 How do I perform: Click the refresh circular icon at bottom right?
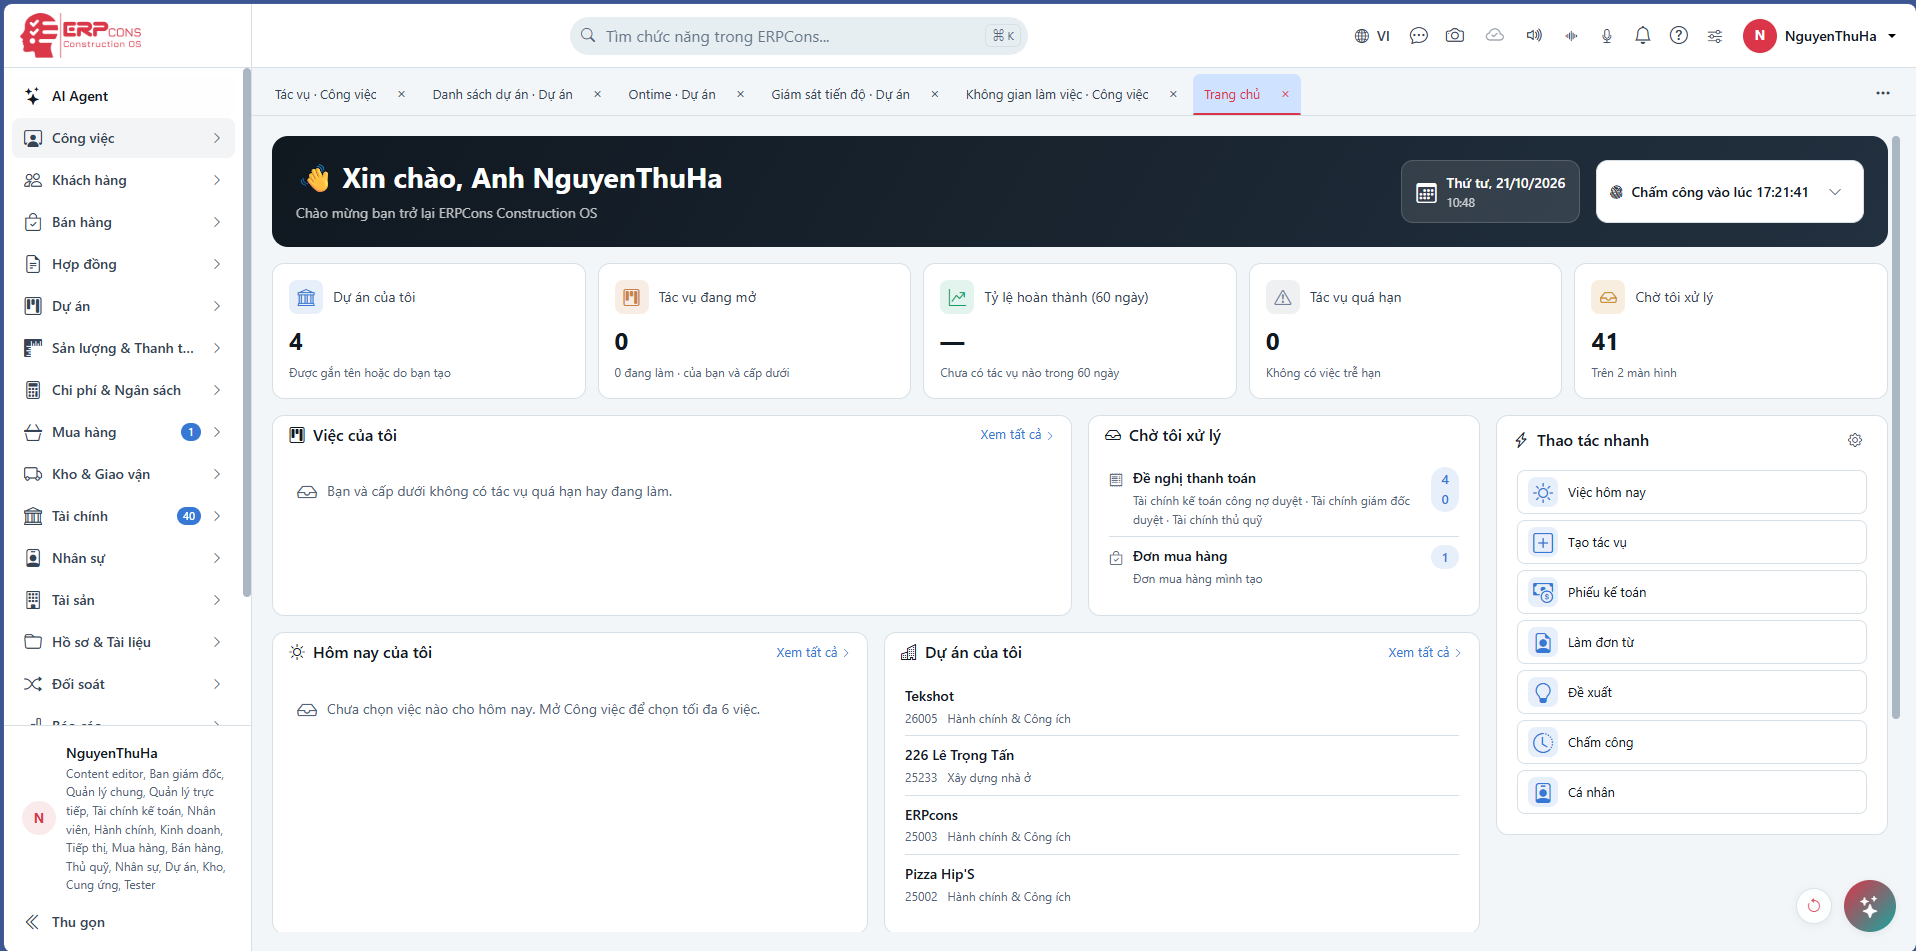(1814, 906)
